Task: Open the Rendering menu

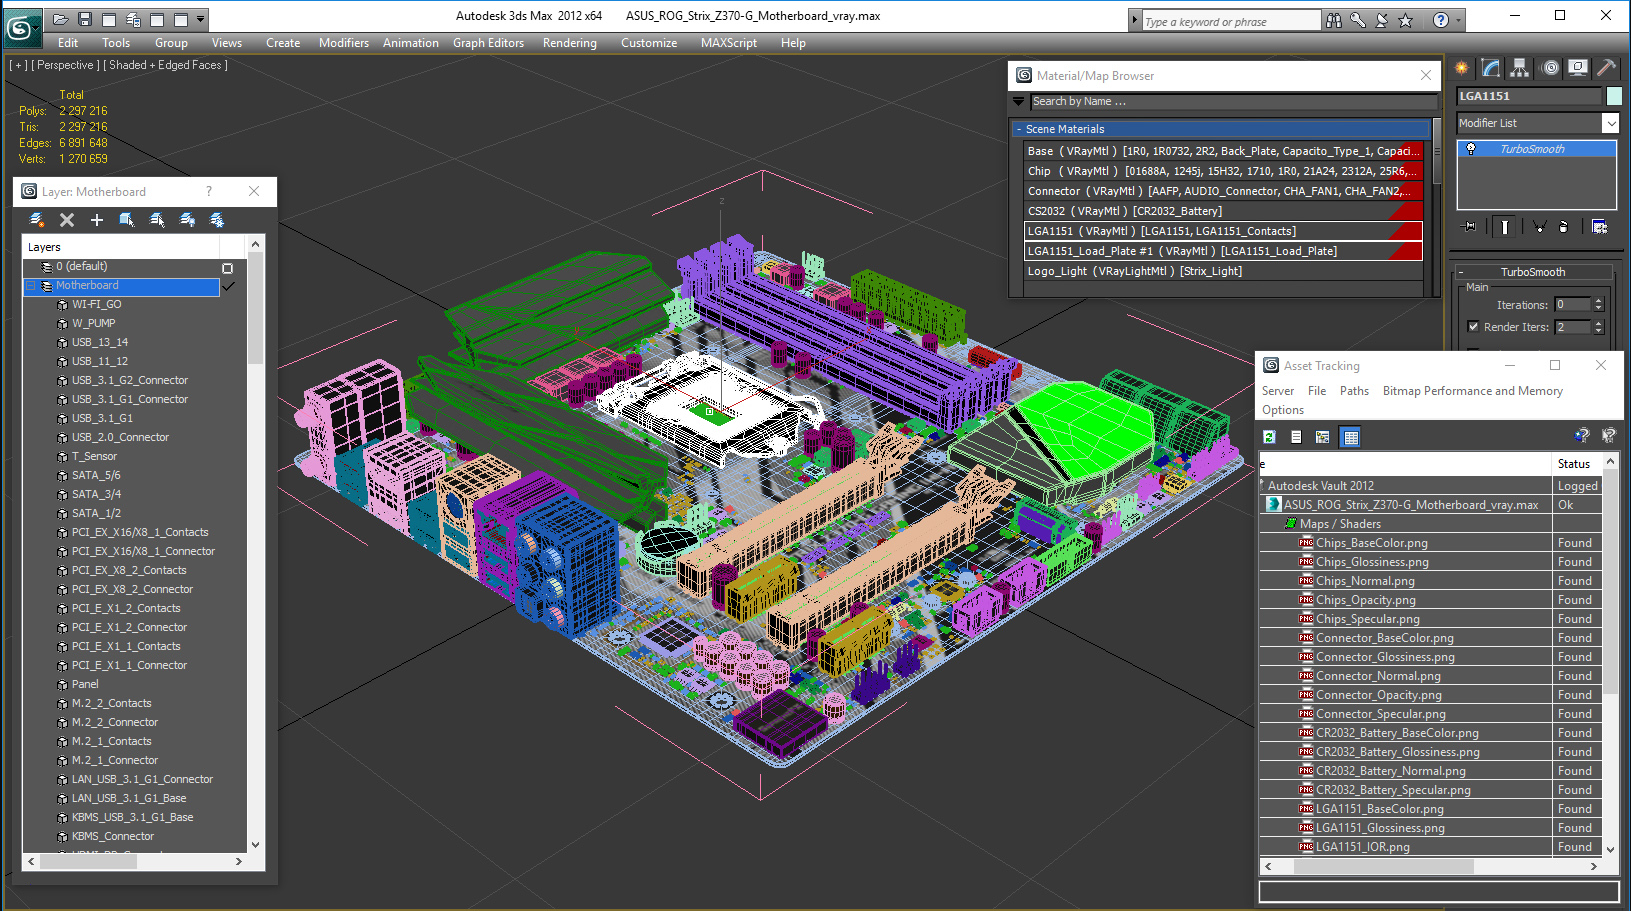Action: pyautogui.click(x=569, y=43)
